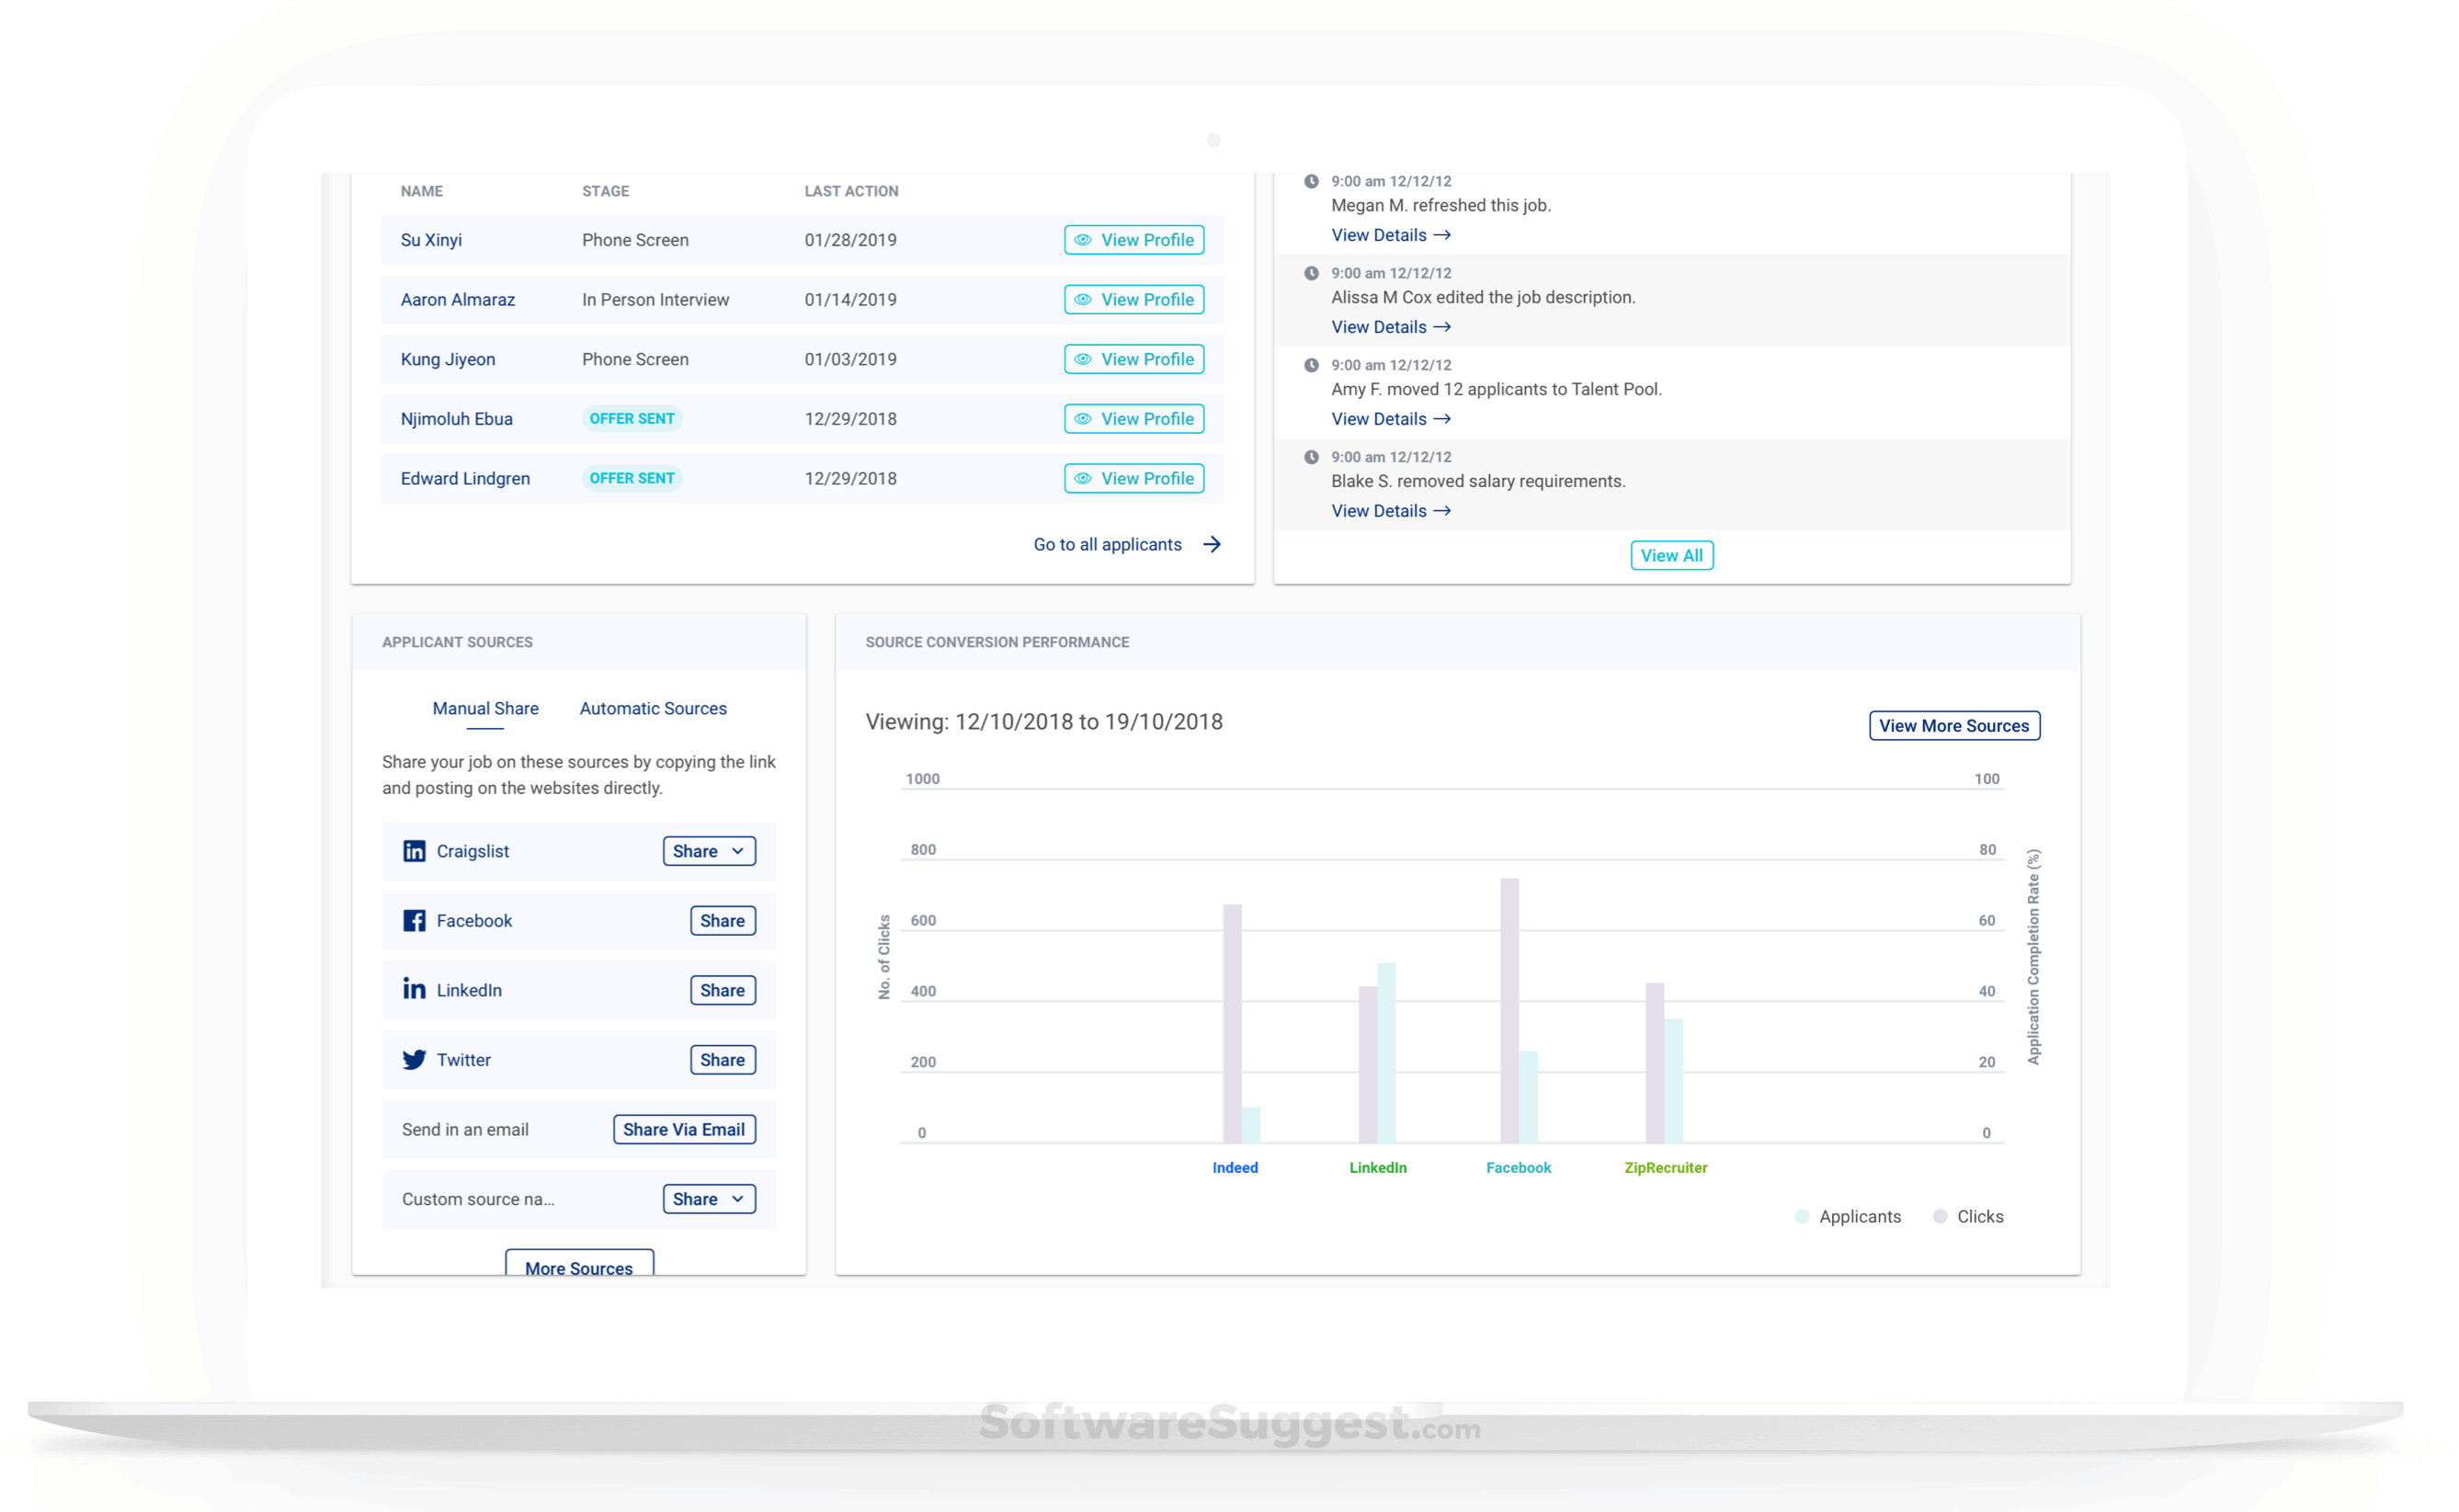Click View More Sources on the chart
Viewport: 2459px width, 1512px height.
click(1953, 725)
